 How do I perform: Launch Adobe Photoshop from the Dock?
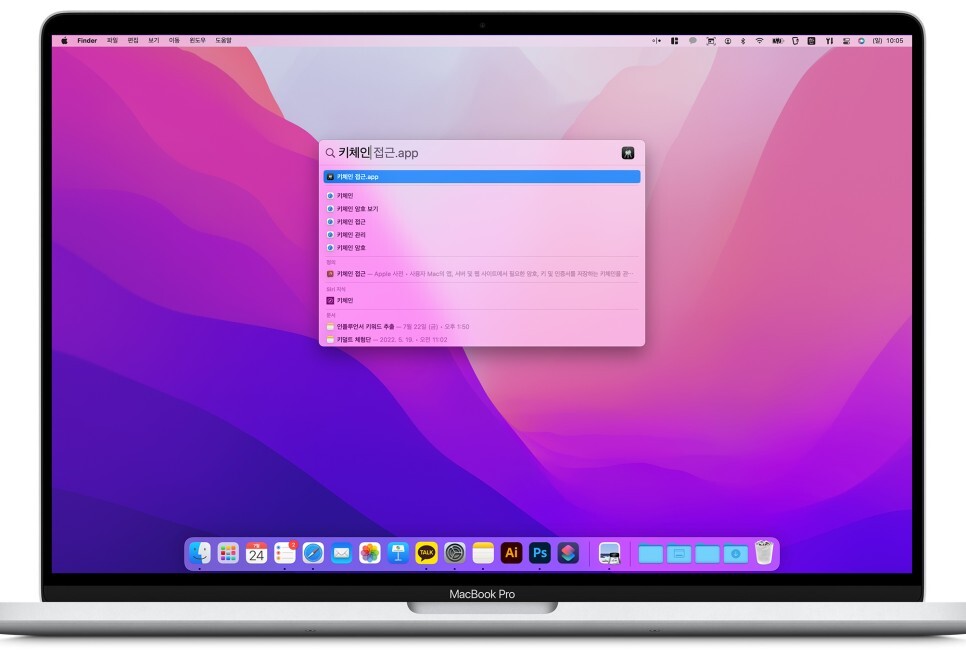point(540,553)
